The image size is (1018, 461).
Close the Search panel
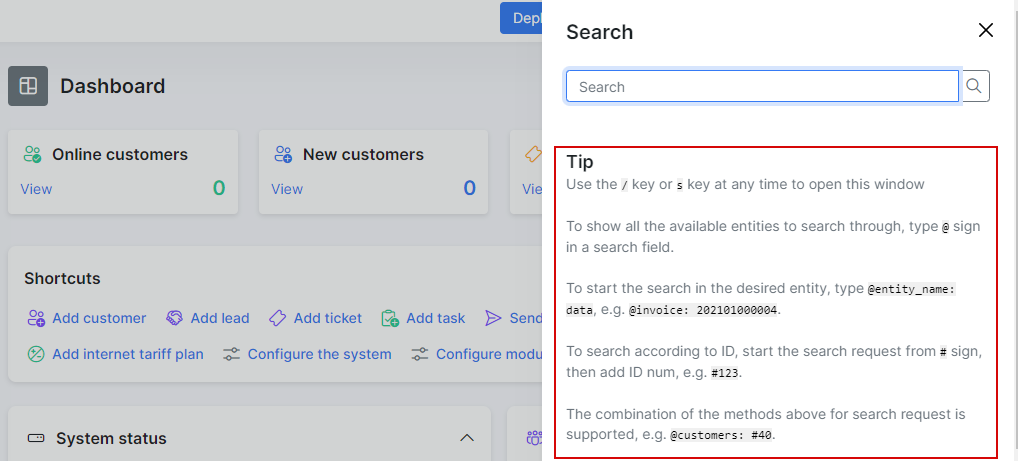tap(986, 31)
